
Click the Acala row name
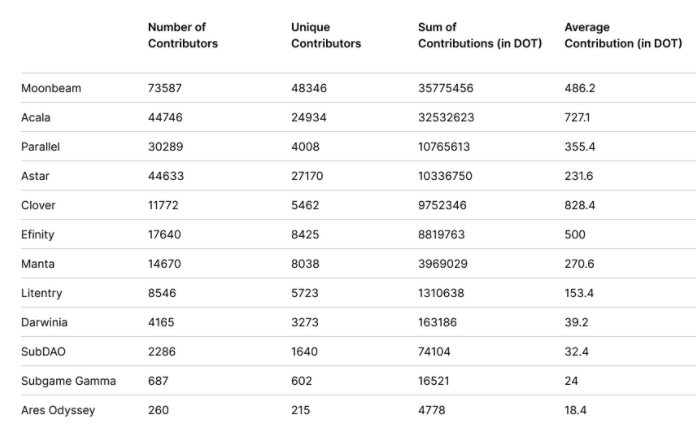coord(36,117)
